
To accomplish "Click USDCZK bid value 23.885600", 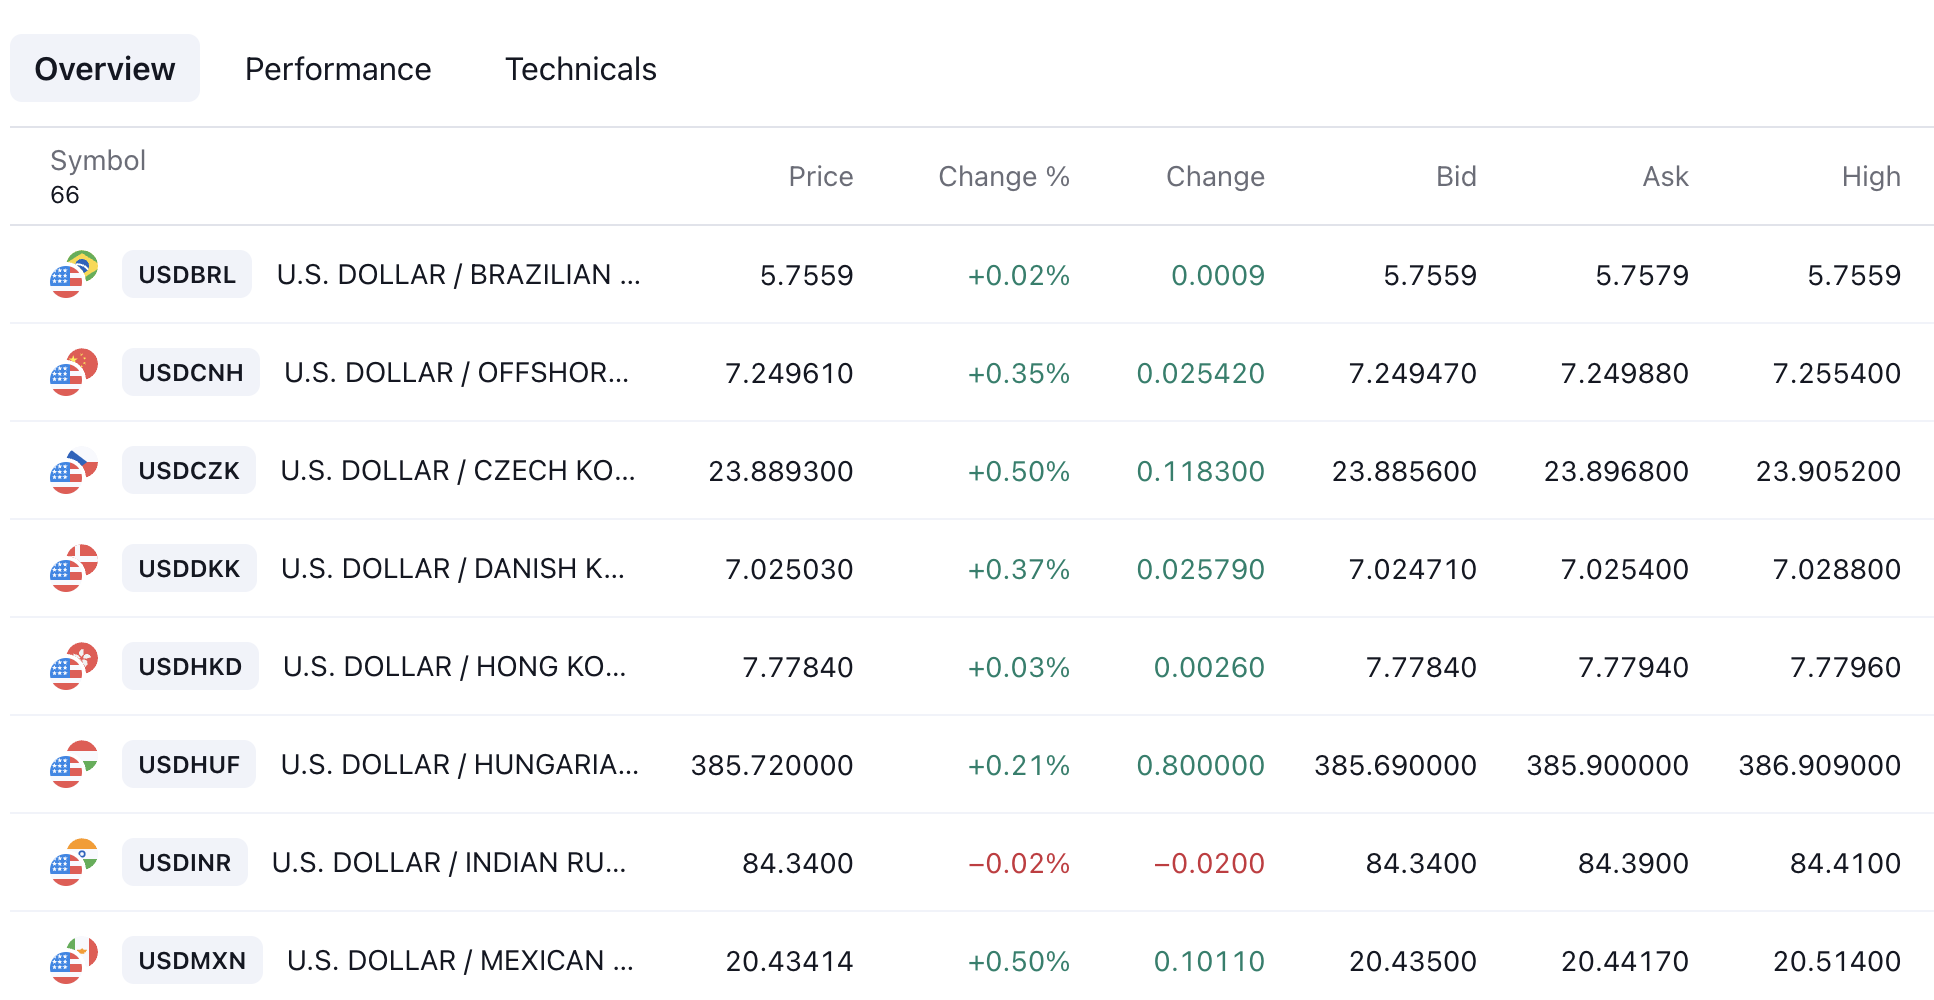I will [1404, 471].
